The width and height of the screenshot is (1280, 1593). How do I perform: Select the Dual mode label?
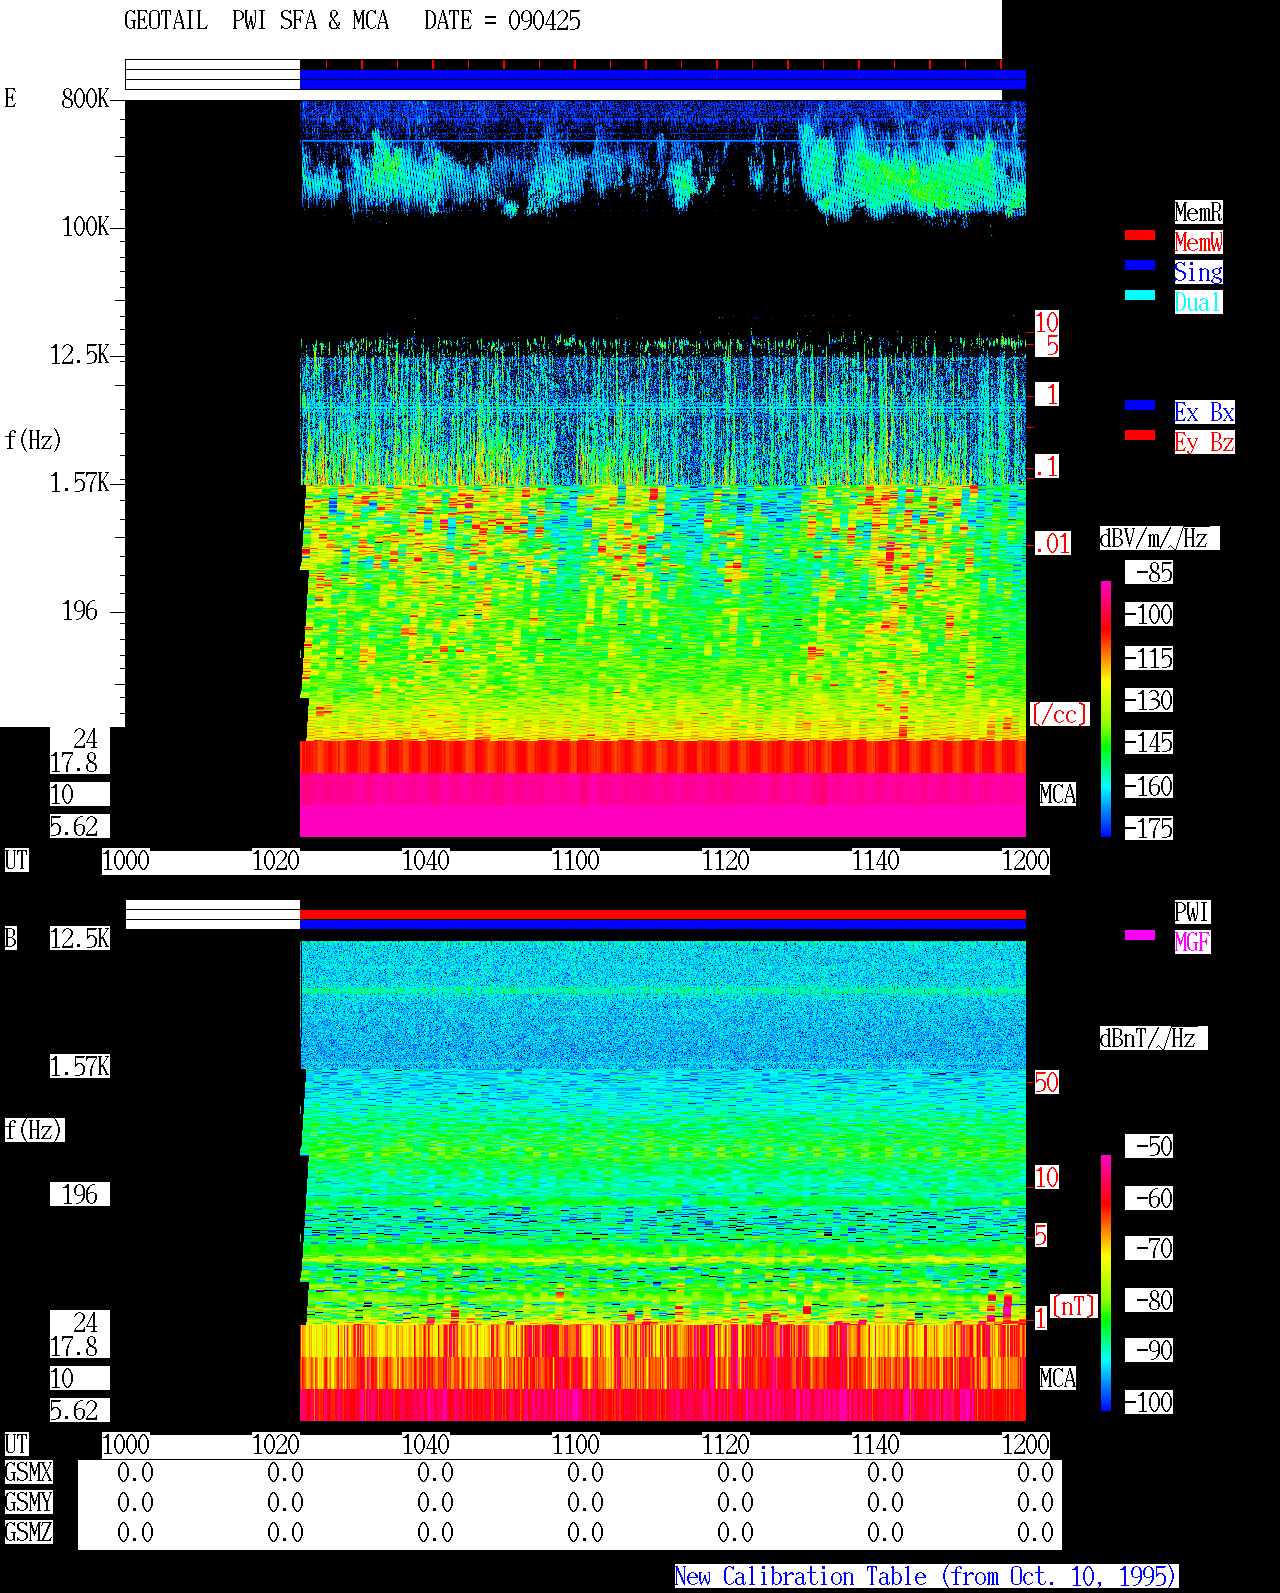click(x=1198, y=302)
